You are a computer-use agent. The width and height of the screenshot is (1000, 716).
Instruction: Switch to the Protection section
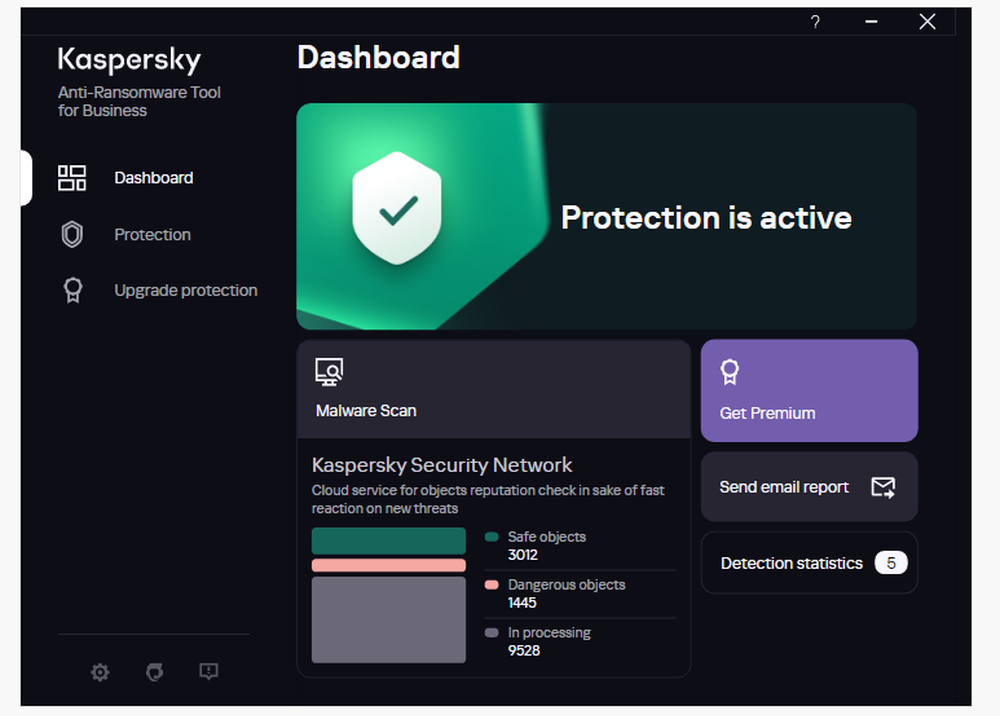(152, 235)
